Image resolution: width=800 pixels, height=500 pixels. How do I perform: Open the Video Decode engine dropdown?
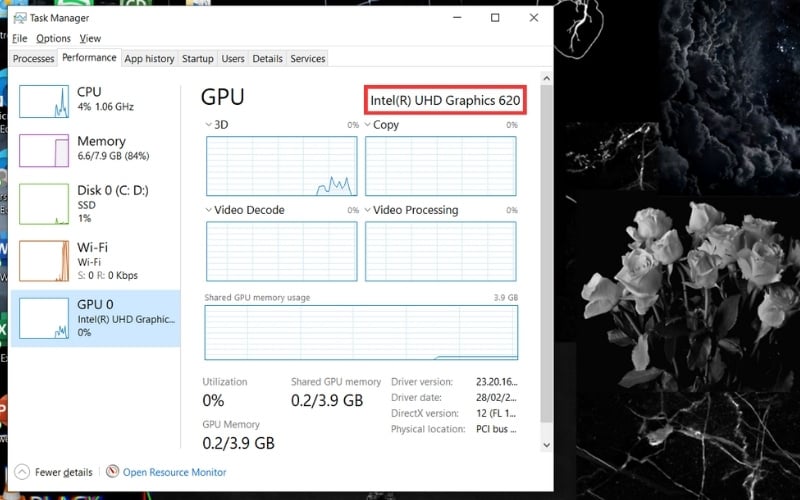coord(208,210)
